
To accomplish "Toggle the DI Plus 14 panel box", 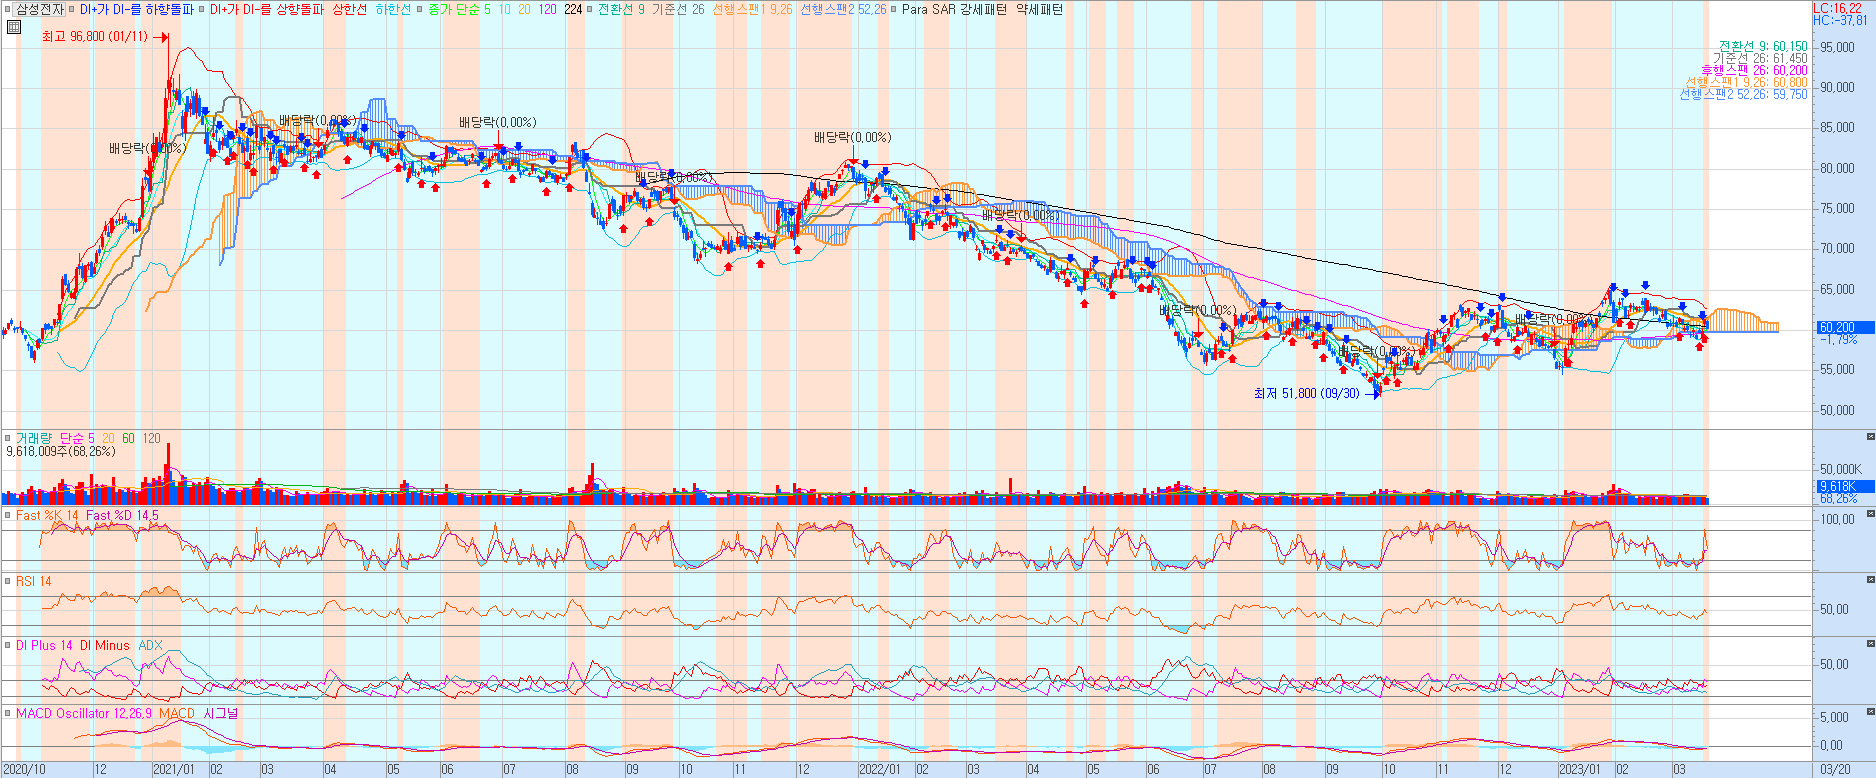I will tap(8, 646).
